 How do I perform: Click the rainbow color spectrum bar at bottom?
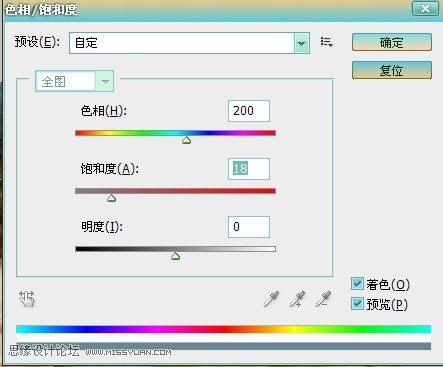pyautogui.click(x=224, y=329)
